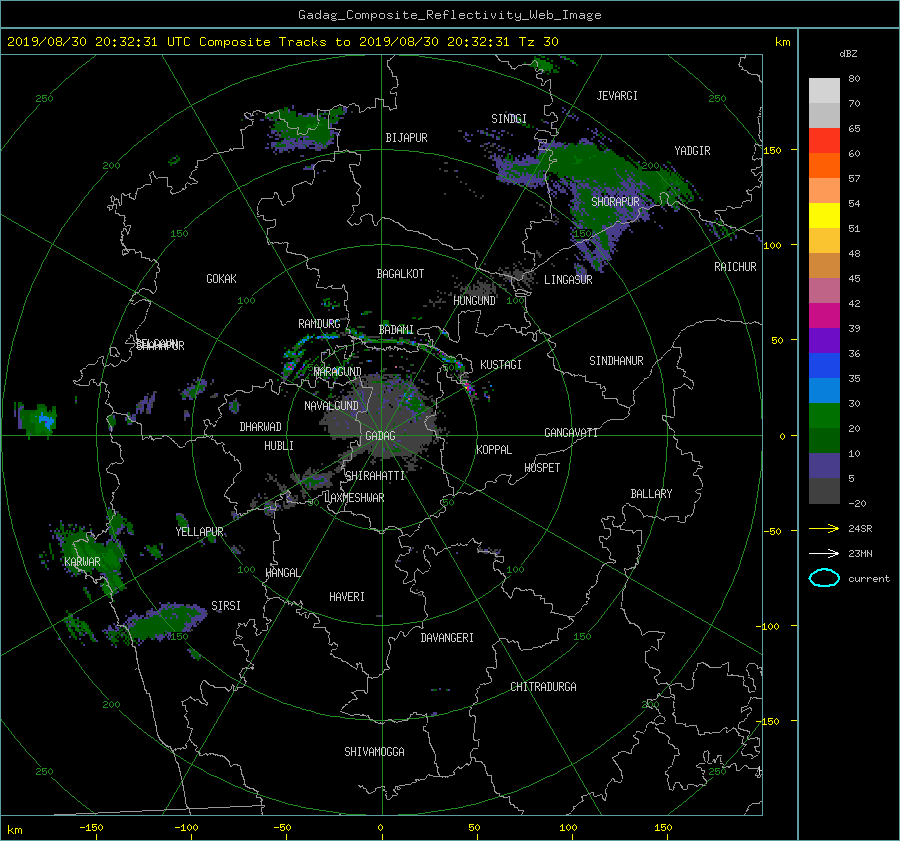Select the BADAMI label
Image resolution: width=900 pixels, height=841 pixels.
(x=396, y=330)
